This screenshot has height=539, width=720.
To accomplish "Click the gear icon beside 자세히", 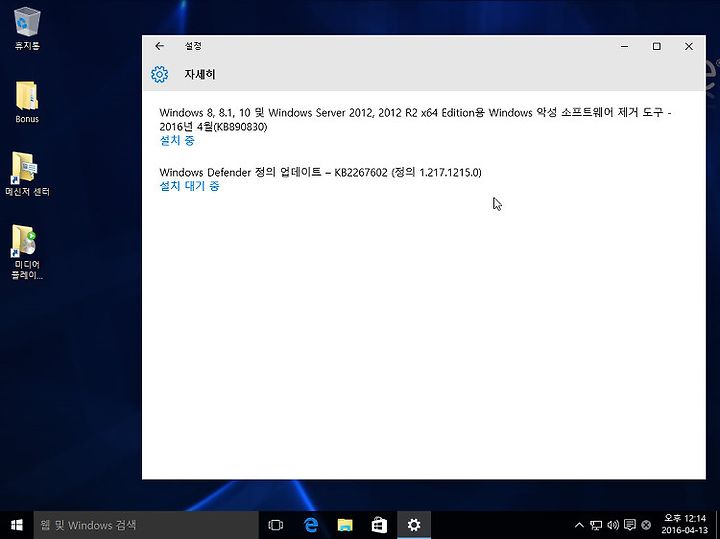I will pos(159,74).
